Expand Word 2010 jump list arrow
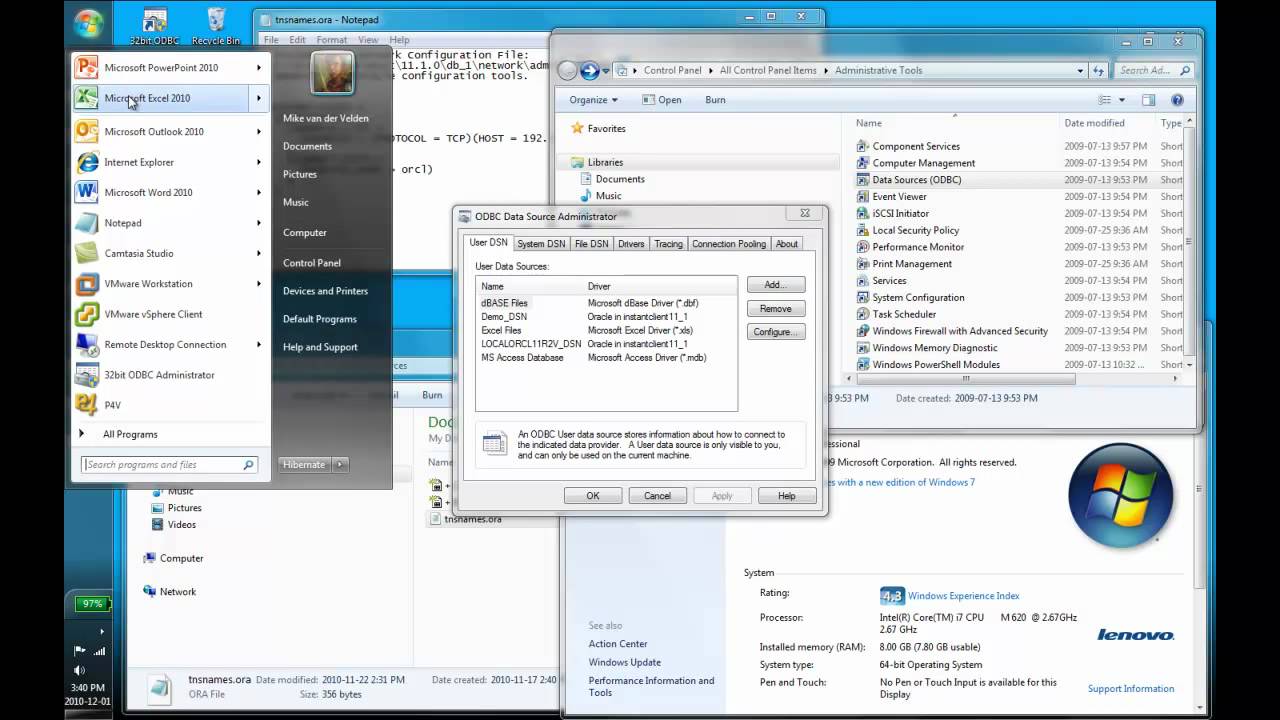Screen dimensions: 1280x720 click(x=259, y=192)
